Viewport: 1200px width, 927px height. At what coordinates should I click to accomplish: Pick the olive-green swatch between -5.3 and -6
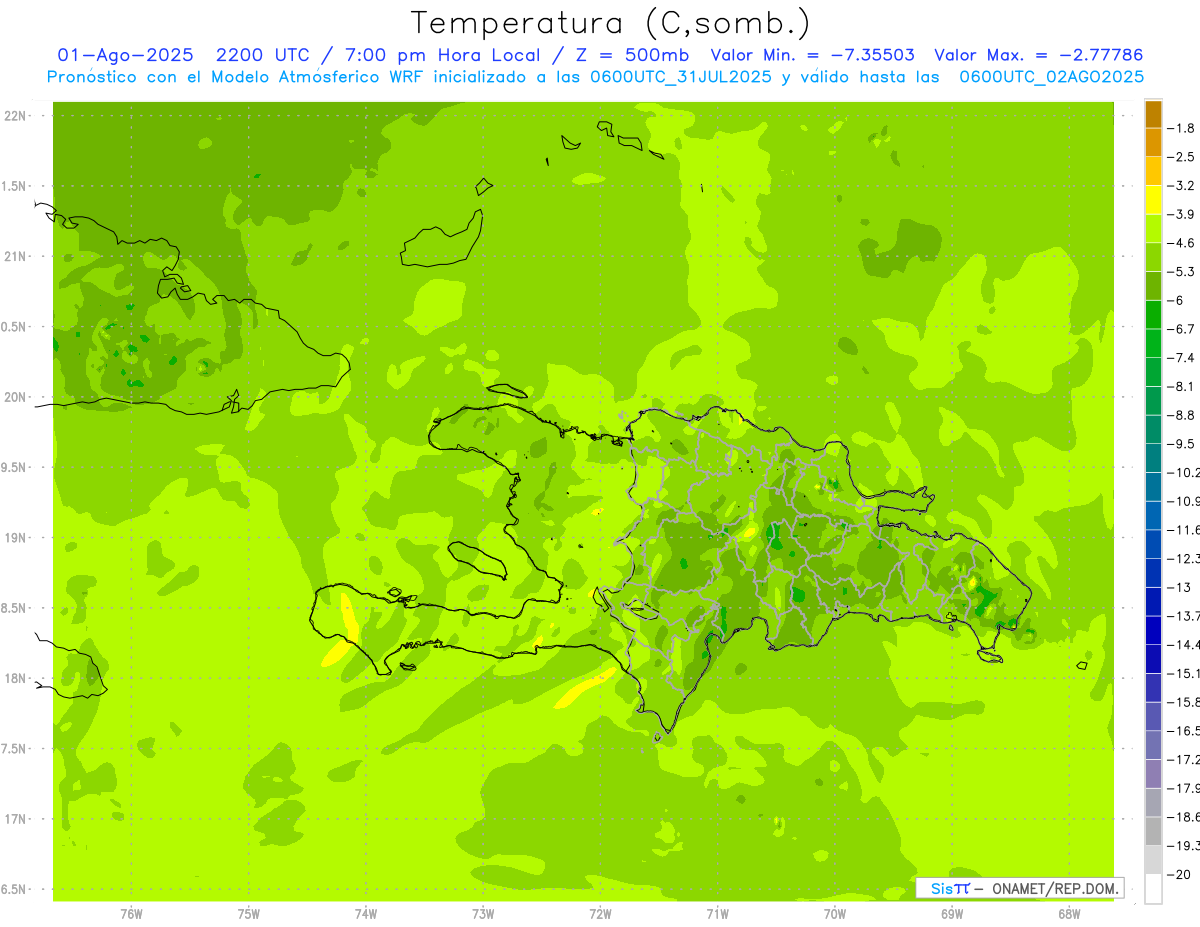click(x=1153, y=286)
